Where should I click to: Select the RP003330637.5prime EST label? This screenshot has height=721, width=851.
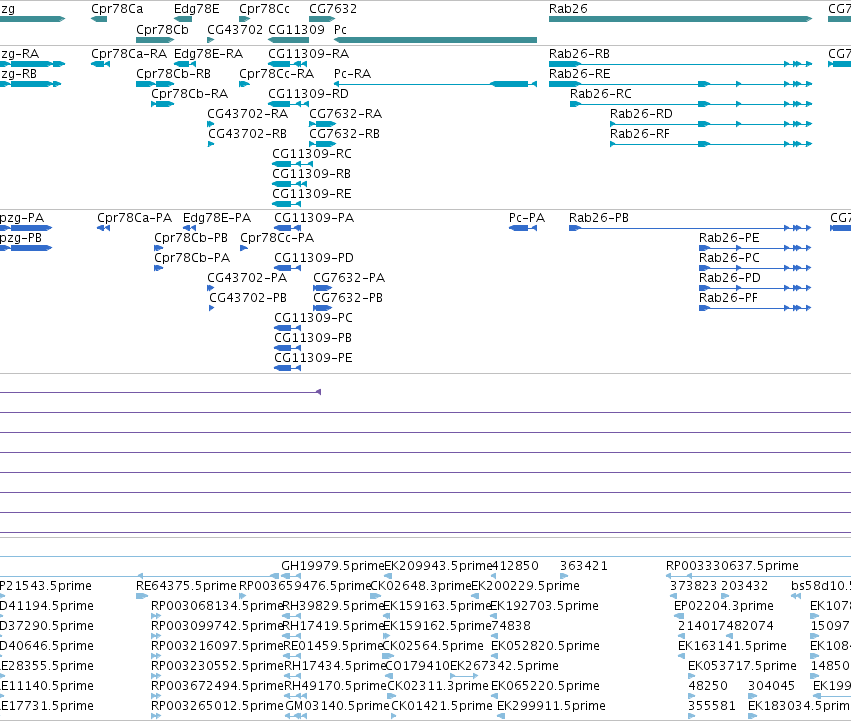click(x=732, y=566)
